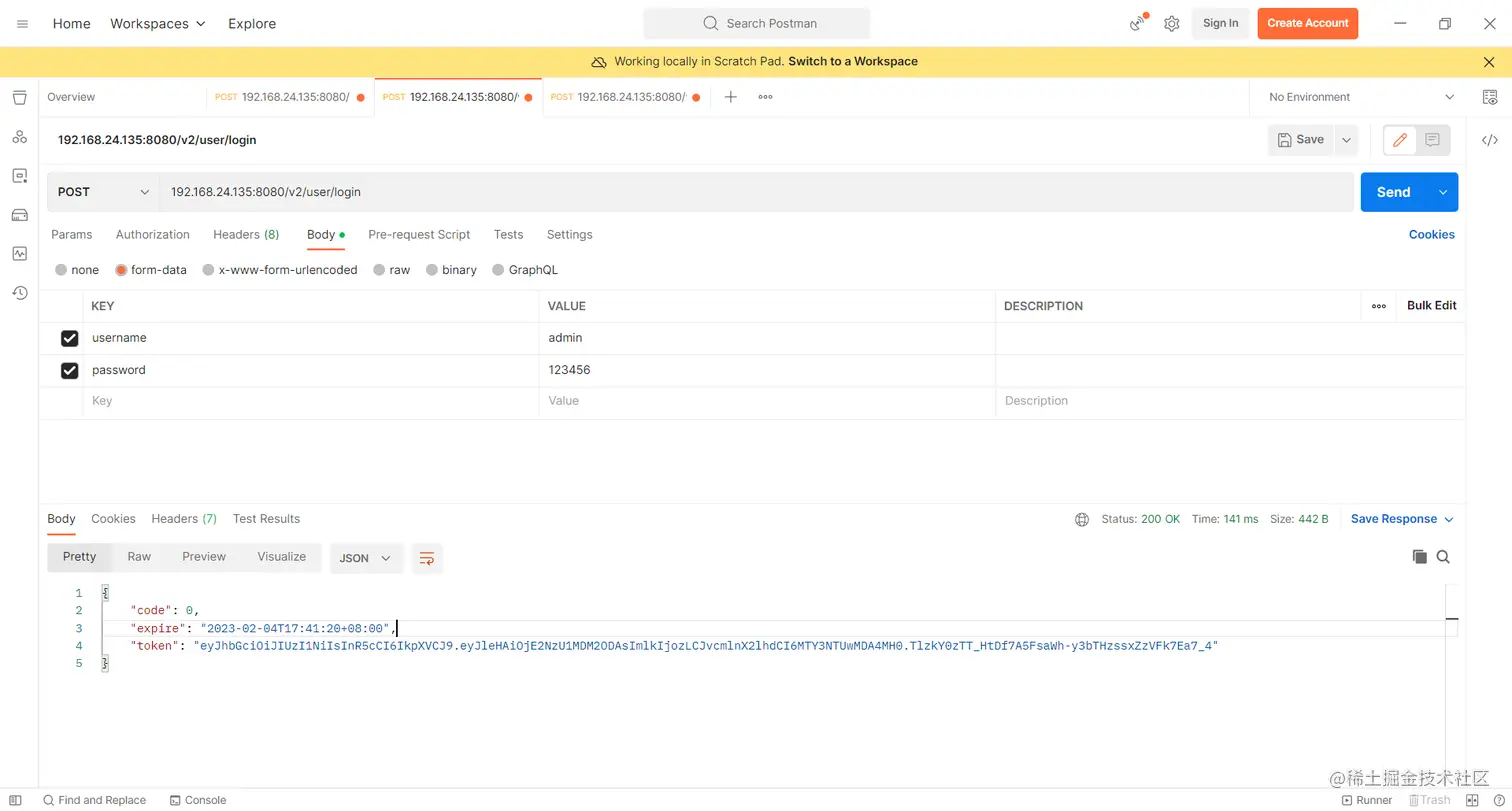Screen dimensions: 1512x811
Task: Open the POST method dropdown
Action: pos(103,192)
